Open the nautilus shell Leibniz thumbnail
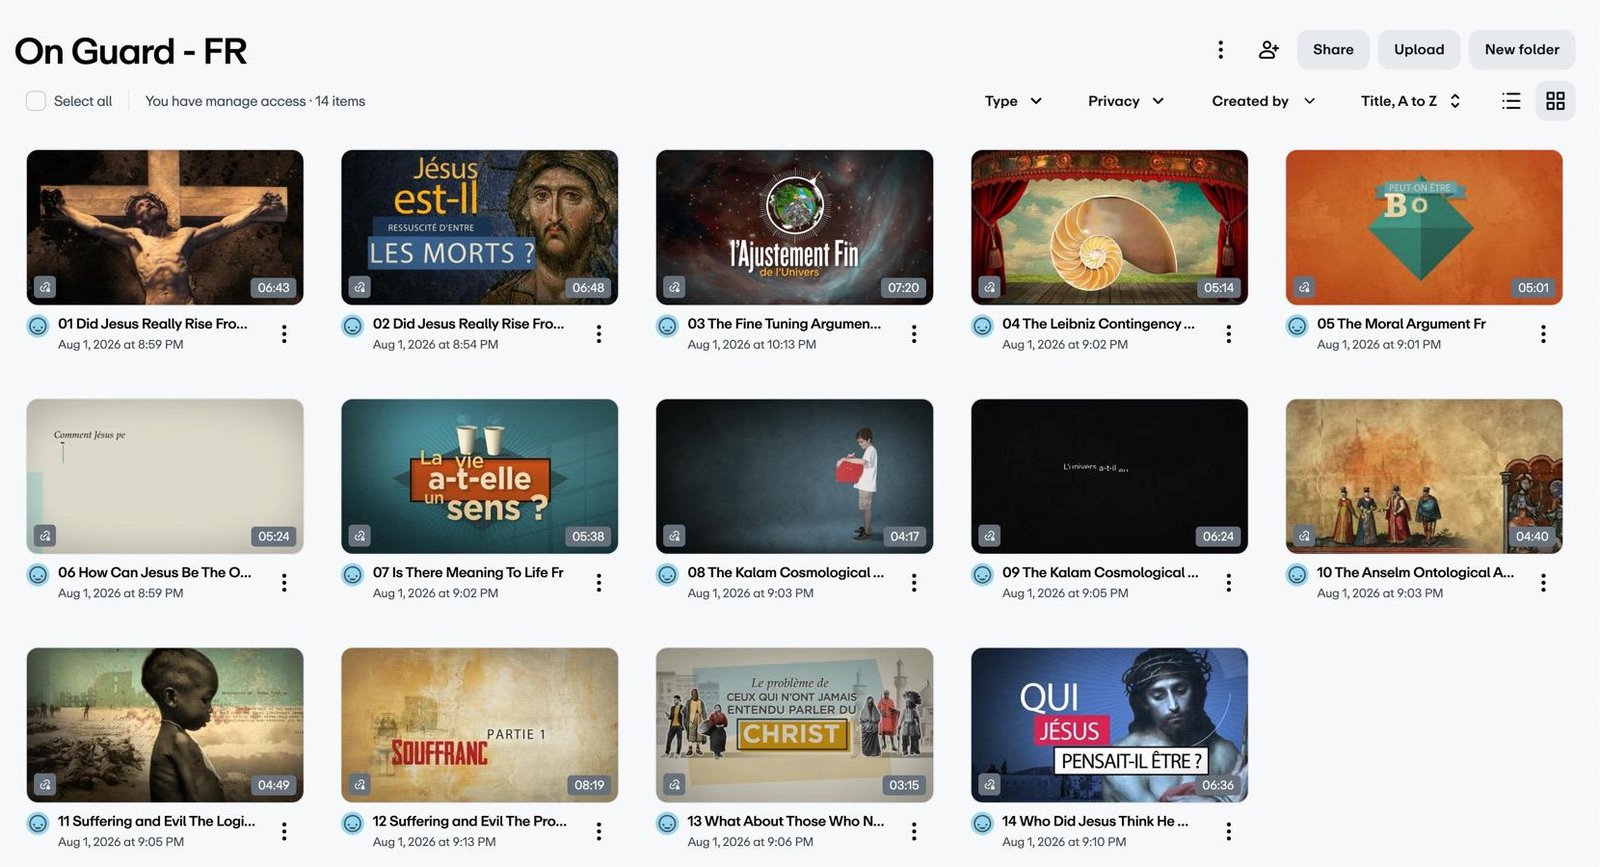This screenshot has height=867, width=1600. (1109, 227)
